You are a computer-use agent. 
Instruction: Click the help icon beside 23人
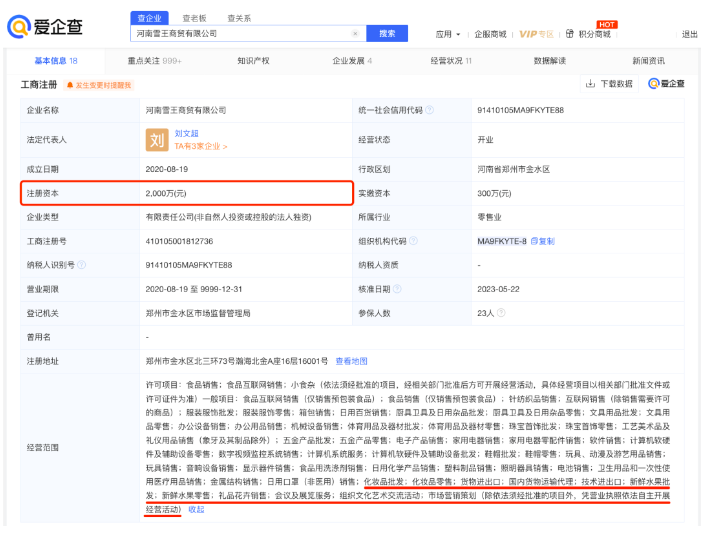501,312
